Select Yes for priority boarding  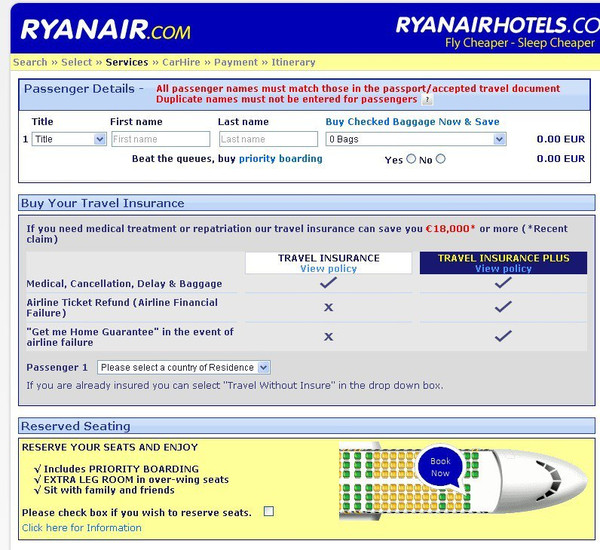tap(410, 159)
